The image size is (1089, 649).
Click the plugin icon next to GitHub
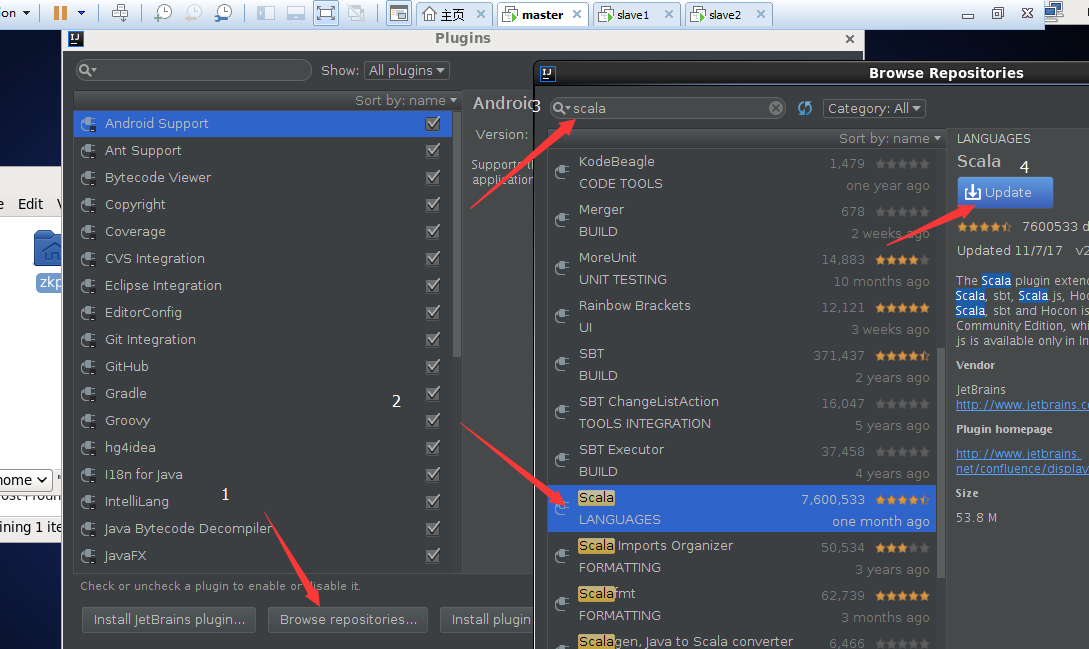click(x=88, y=367)
